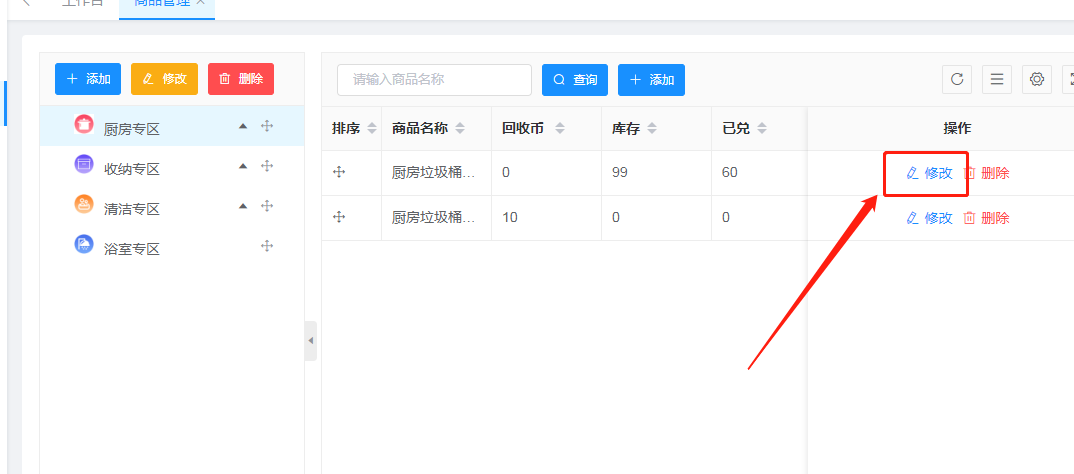This screenshot has width=1074, height=474.
Task: Sort the table by 排序 column arrows
Action: click(x=372, y=128)
